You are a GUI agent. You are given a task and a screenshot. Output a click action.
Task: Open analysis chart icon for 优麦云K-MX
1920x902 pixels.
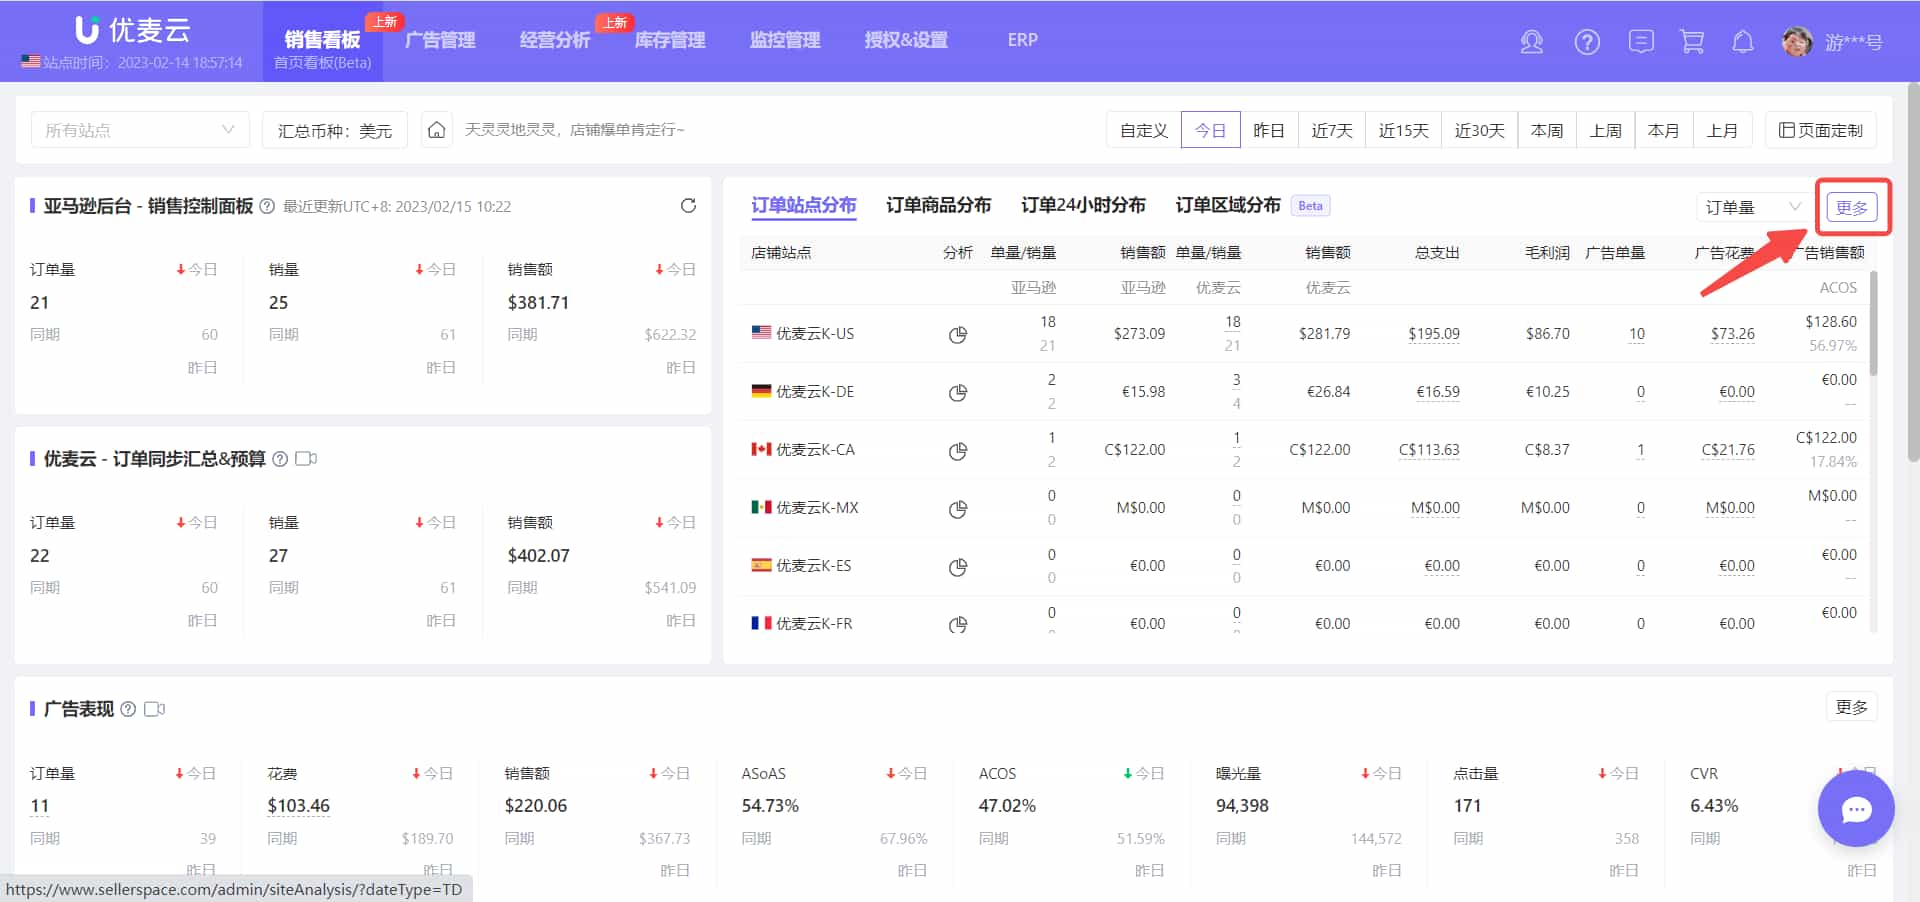coord(958,508)
